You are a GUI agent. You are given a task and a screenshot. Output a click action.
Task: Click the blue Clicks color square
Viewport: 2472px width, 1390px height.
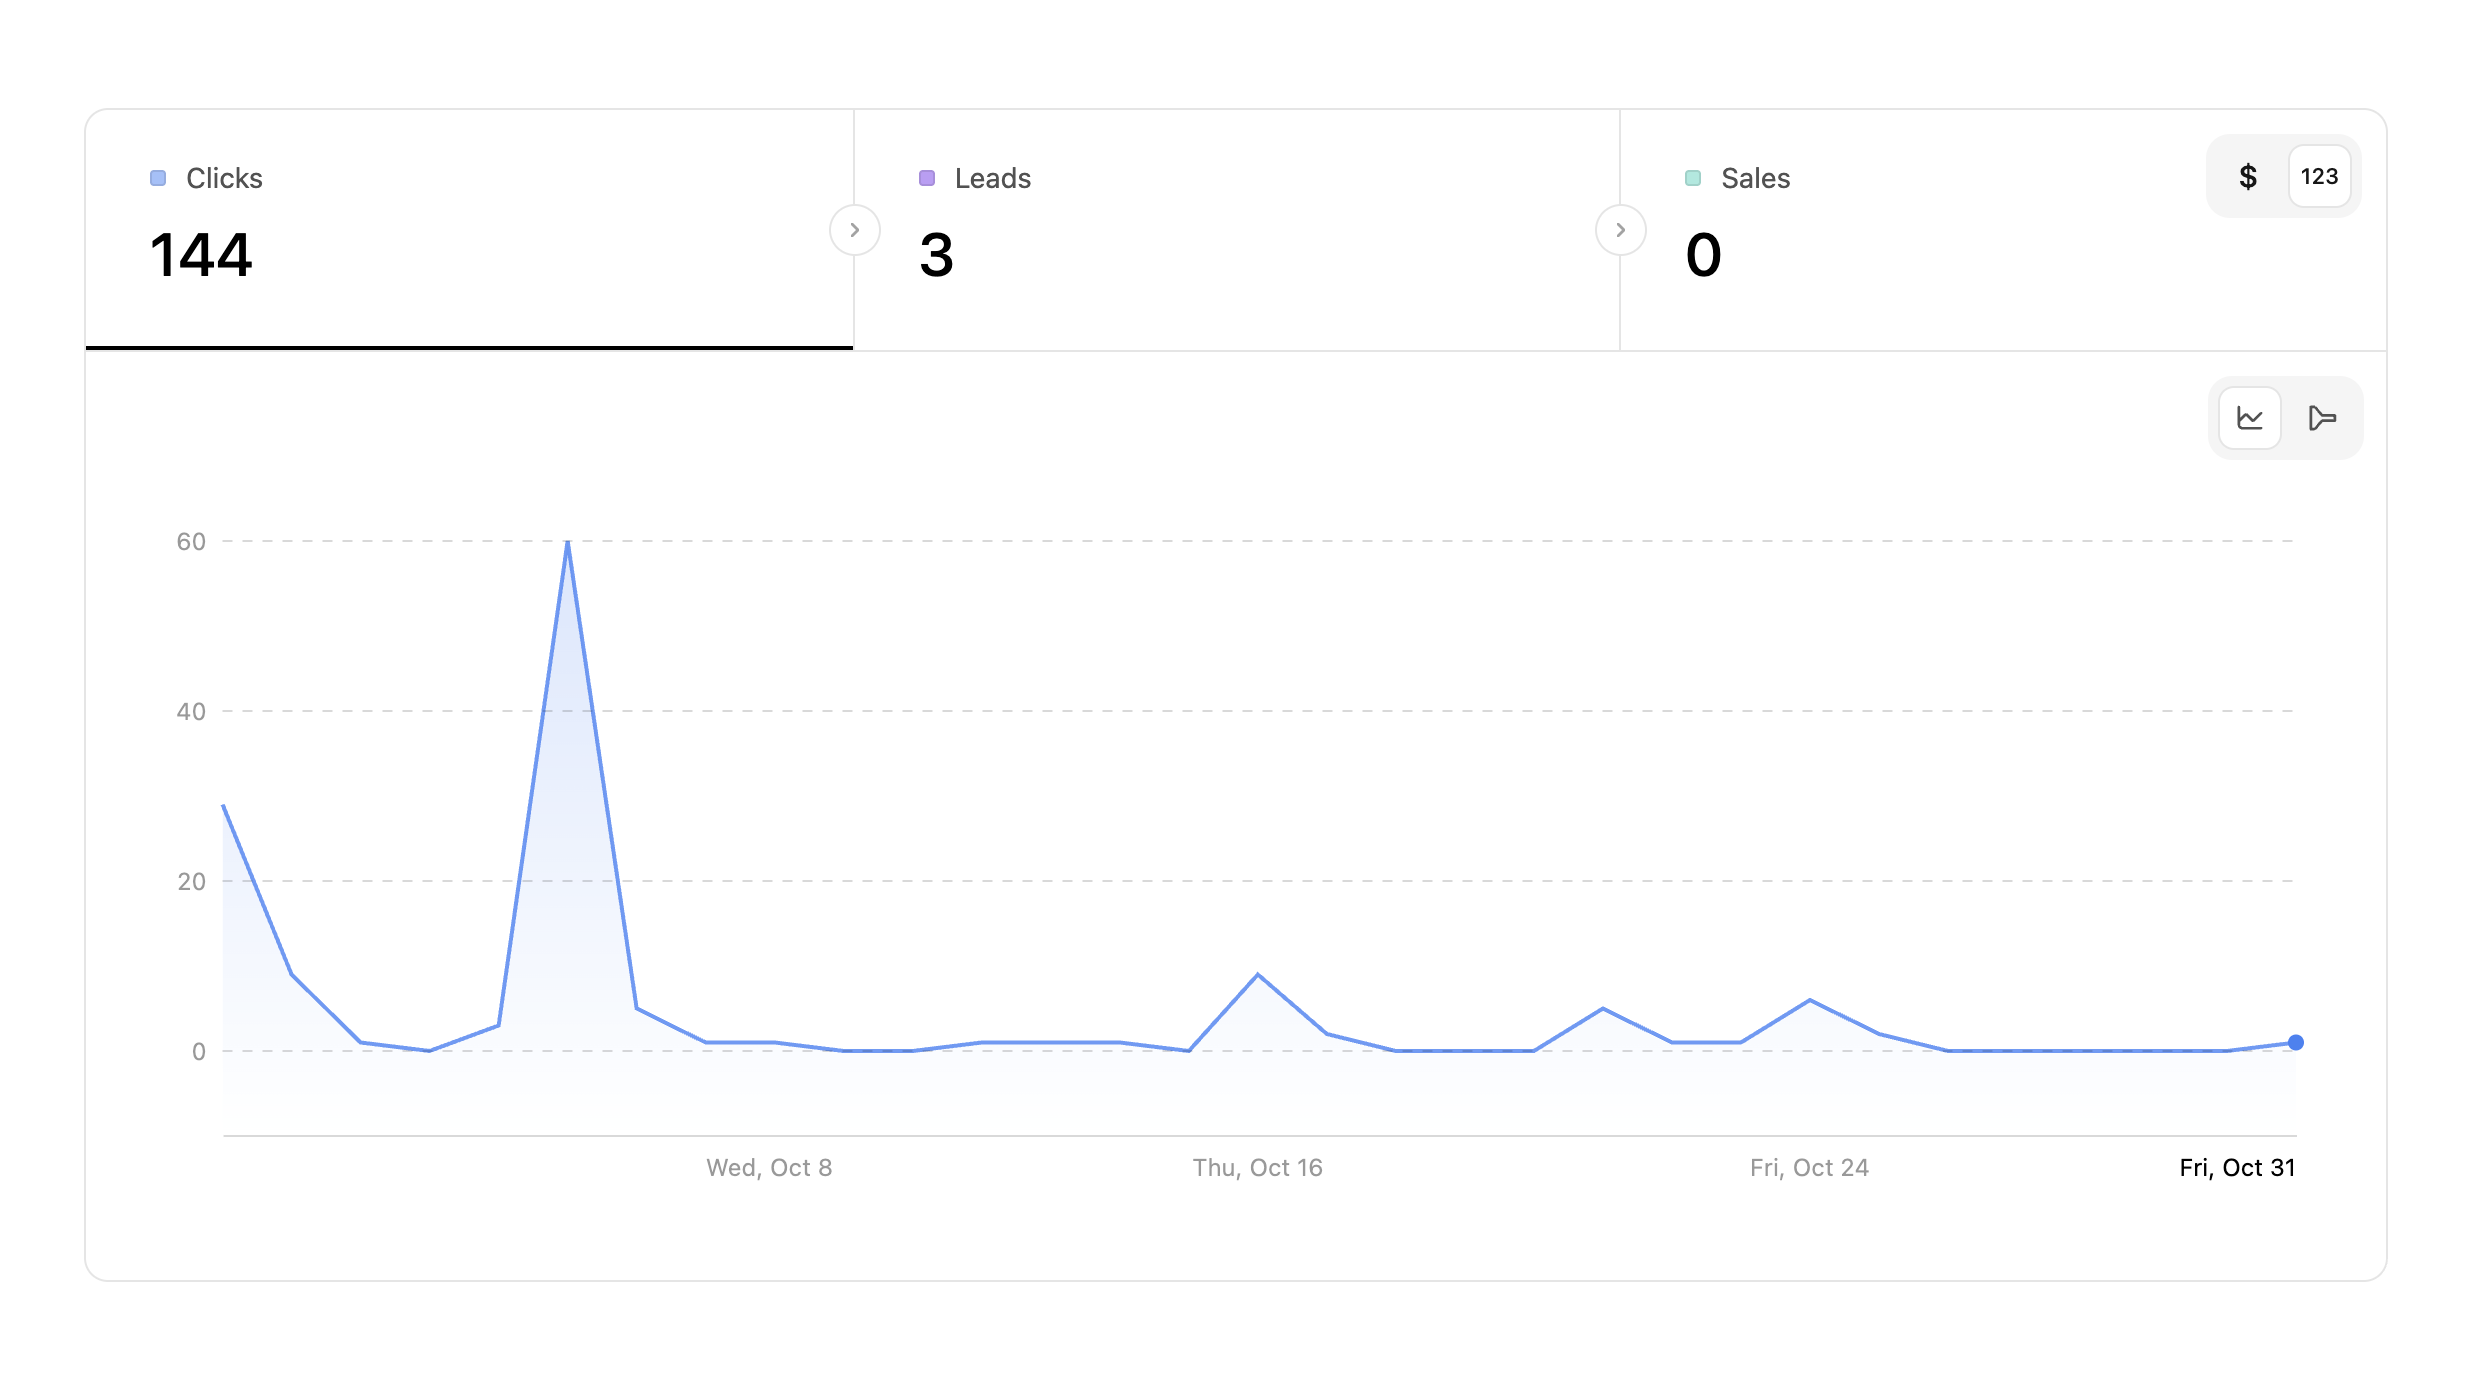[x=158, y=178]
